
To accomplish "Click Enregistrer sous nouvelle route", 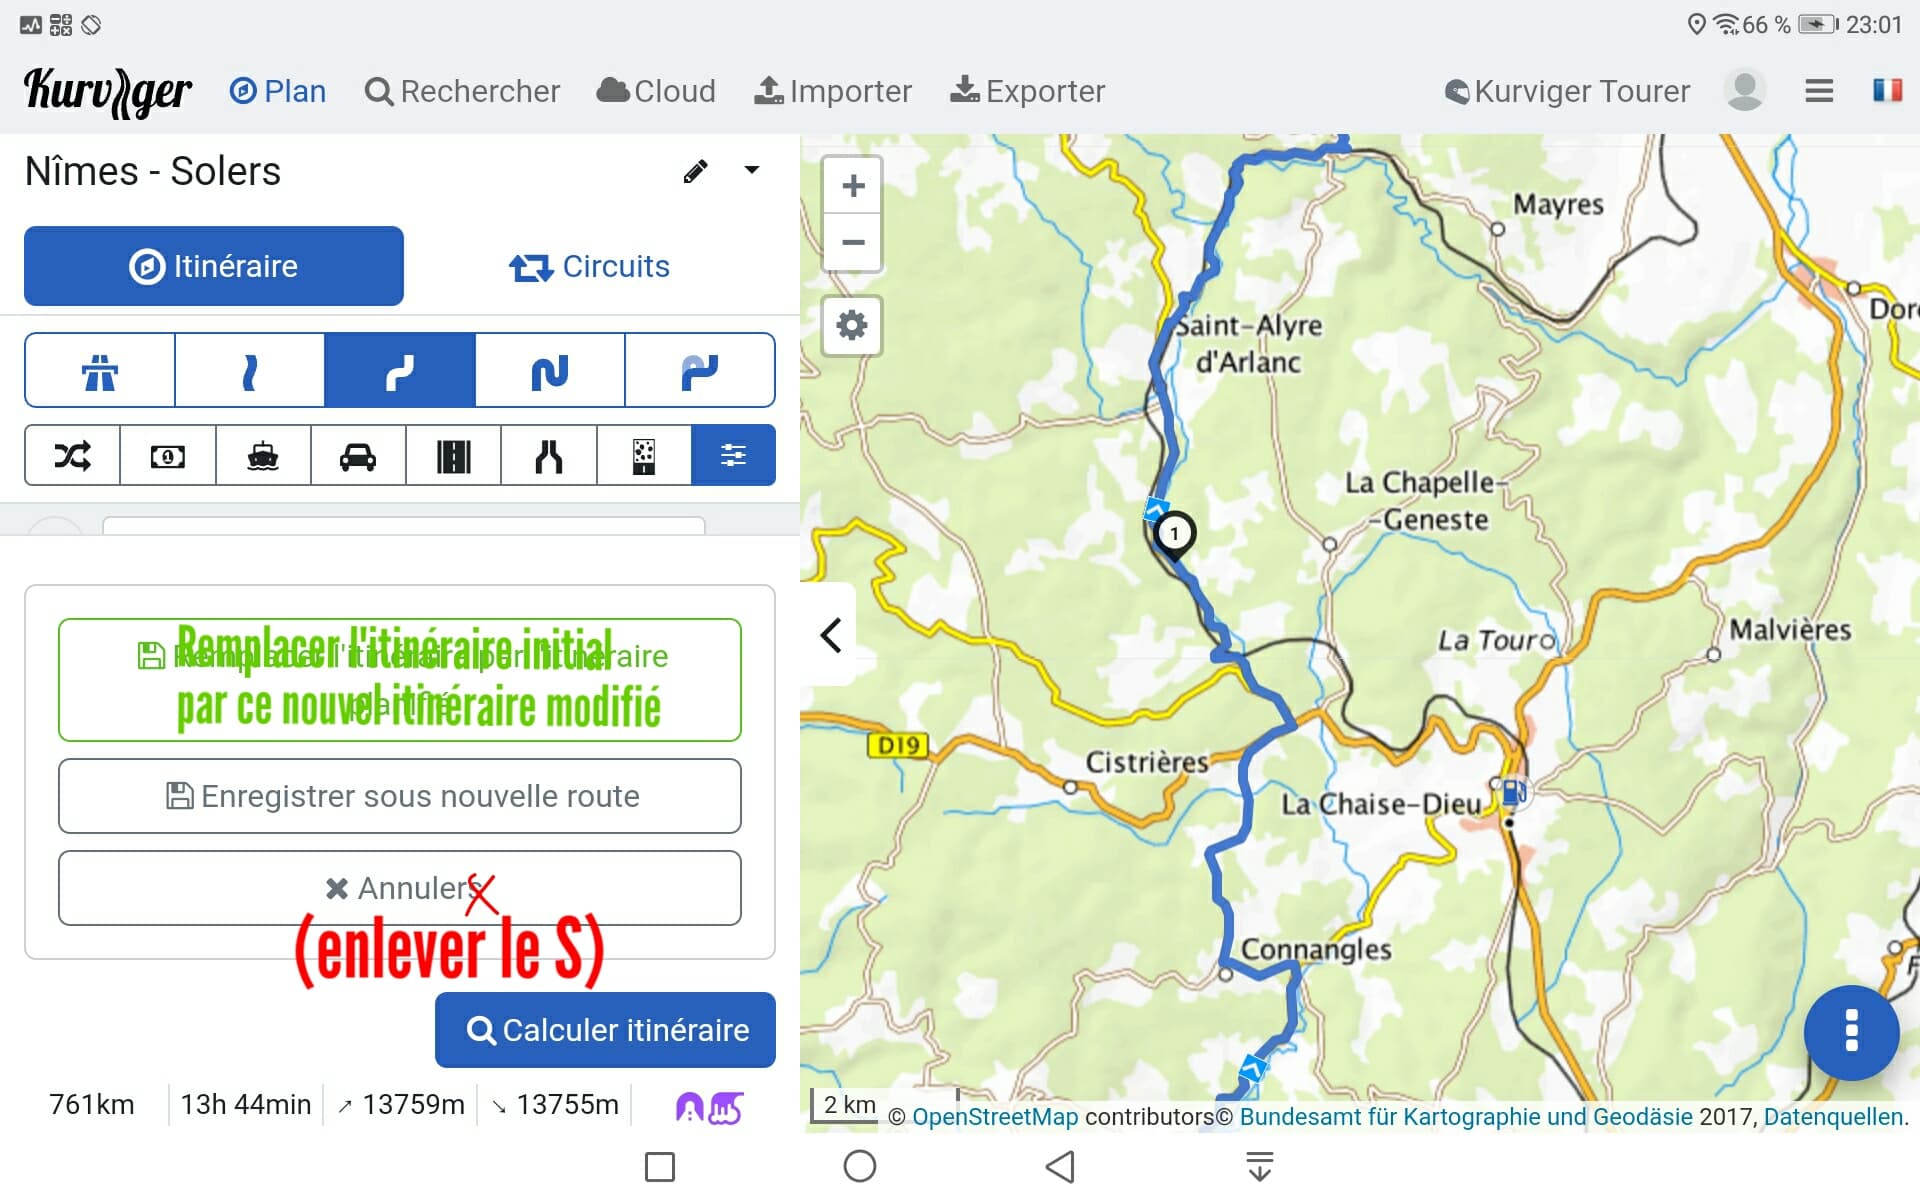I will [400, 796].
